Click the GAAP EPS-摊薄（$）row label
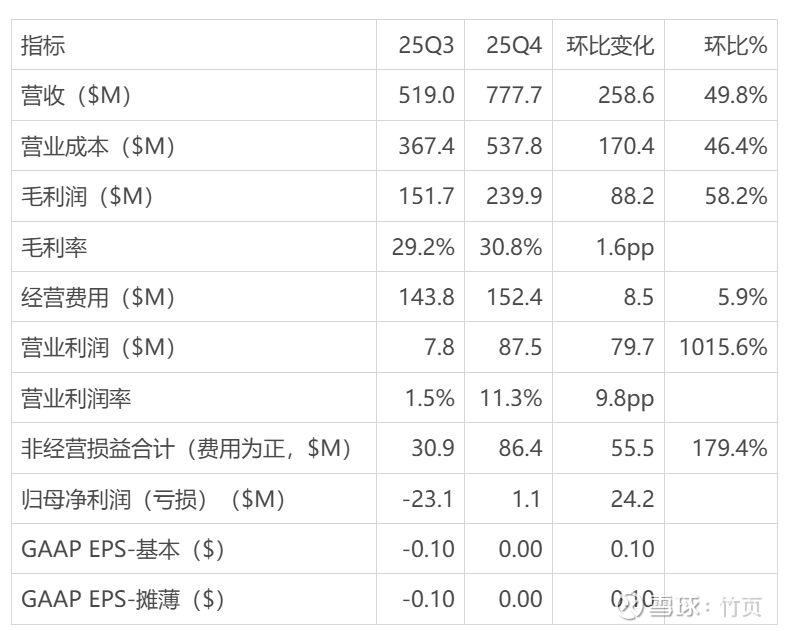This screenshot has height=631, width=785. click(x=122, y=599)
